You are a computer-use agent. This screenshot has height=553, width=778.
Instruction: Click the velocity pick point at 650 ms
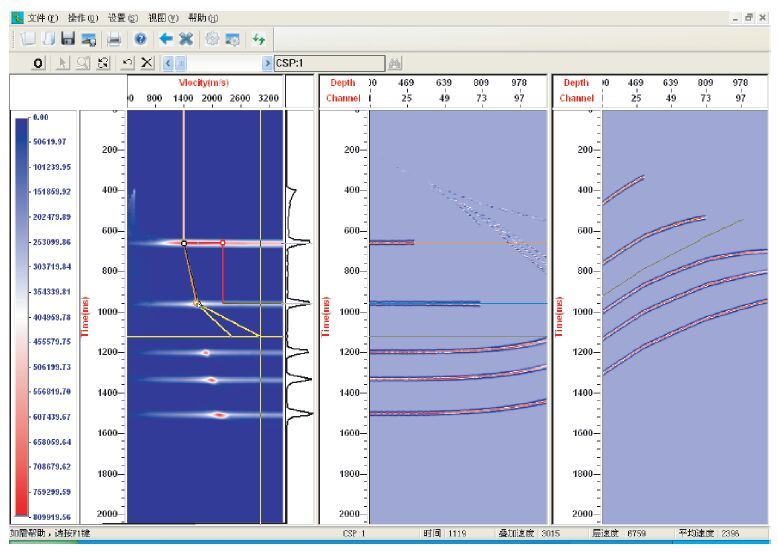184,243
